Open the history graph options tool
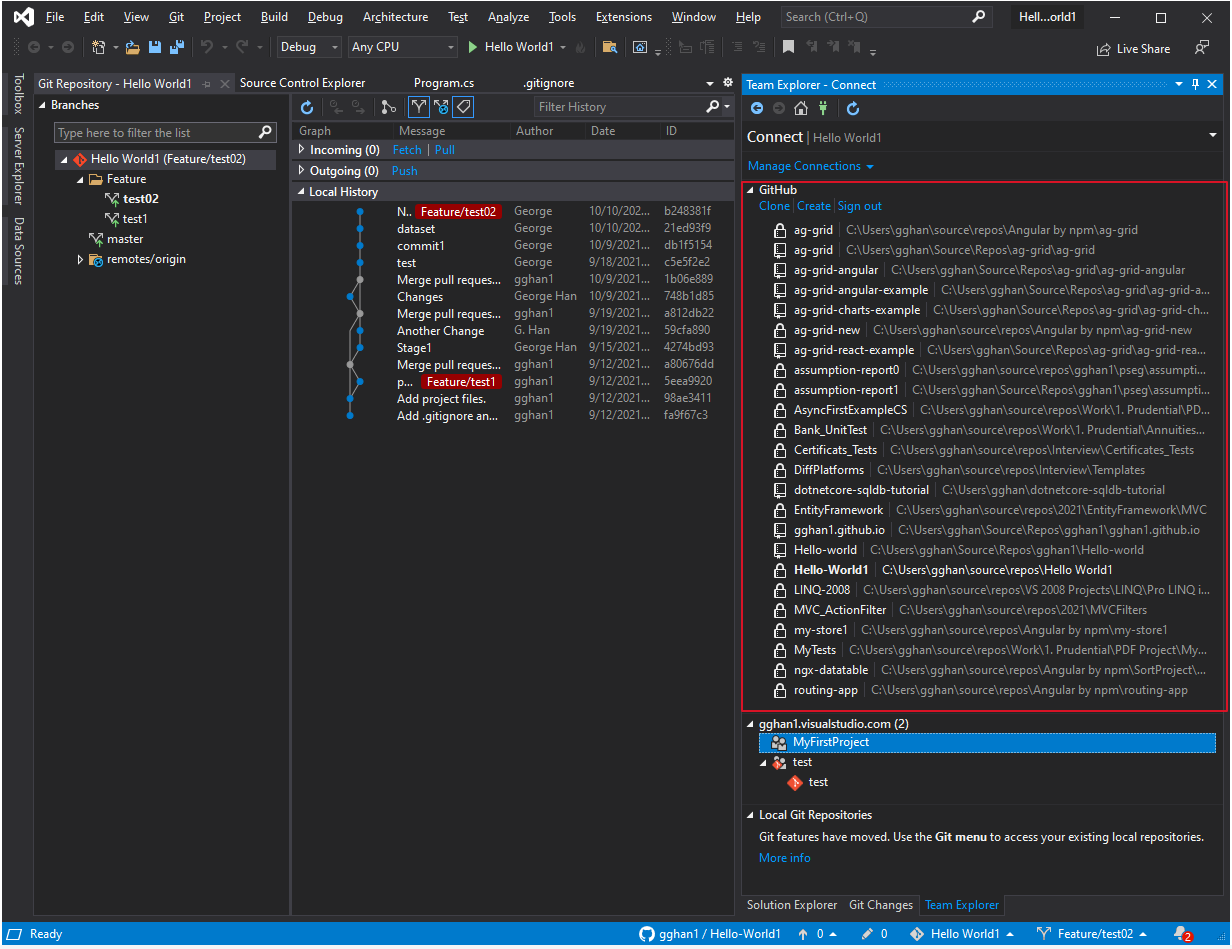Image resolution: width=1232 pixels, height=949 pixels. (388, 107)
